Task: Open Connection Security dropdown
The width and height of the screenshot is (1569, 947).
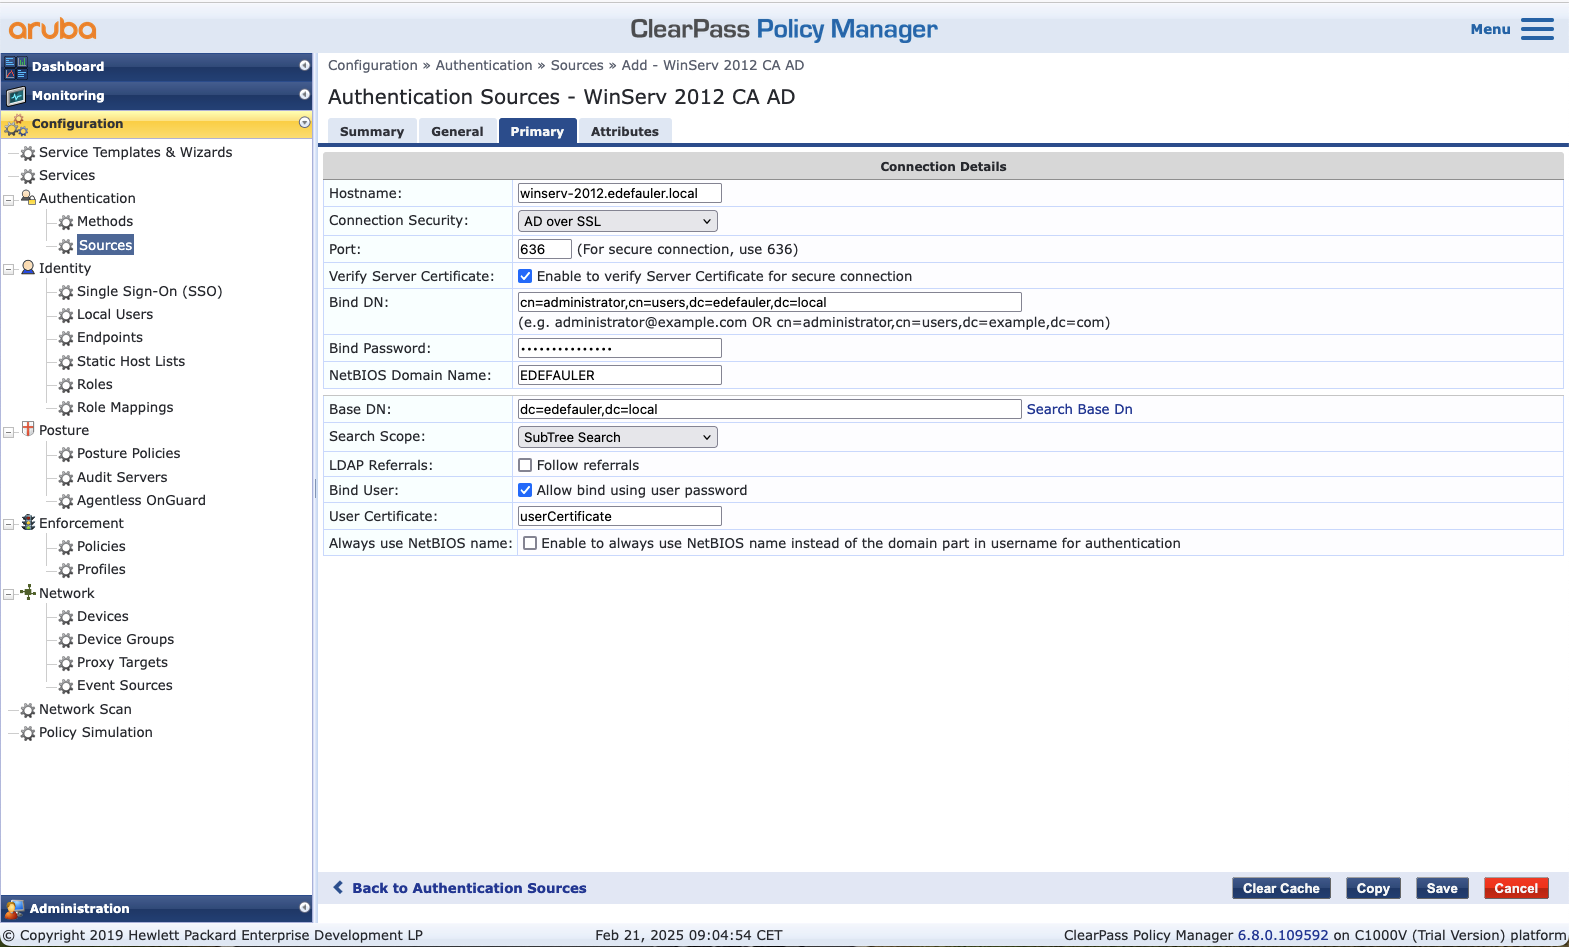Action: (x=617, y=221)
